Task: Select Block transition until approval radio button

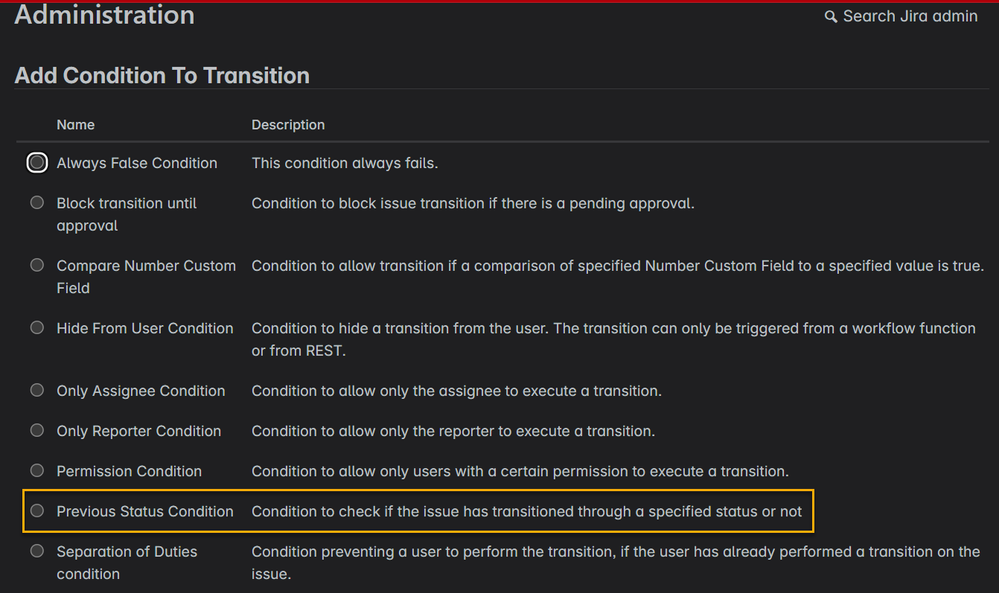Action: pyautogui.click(x=37, y=203)
